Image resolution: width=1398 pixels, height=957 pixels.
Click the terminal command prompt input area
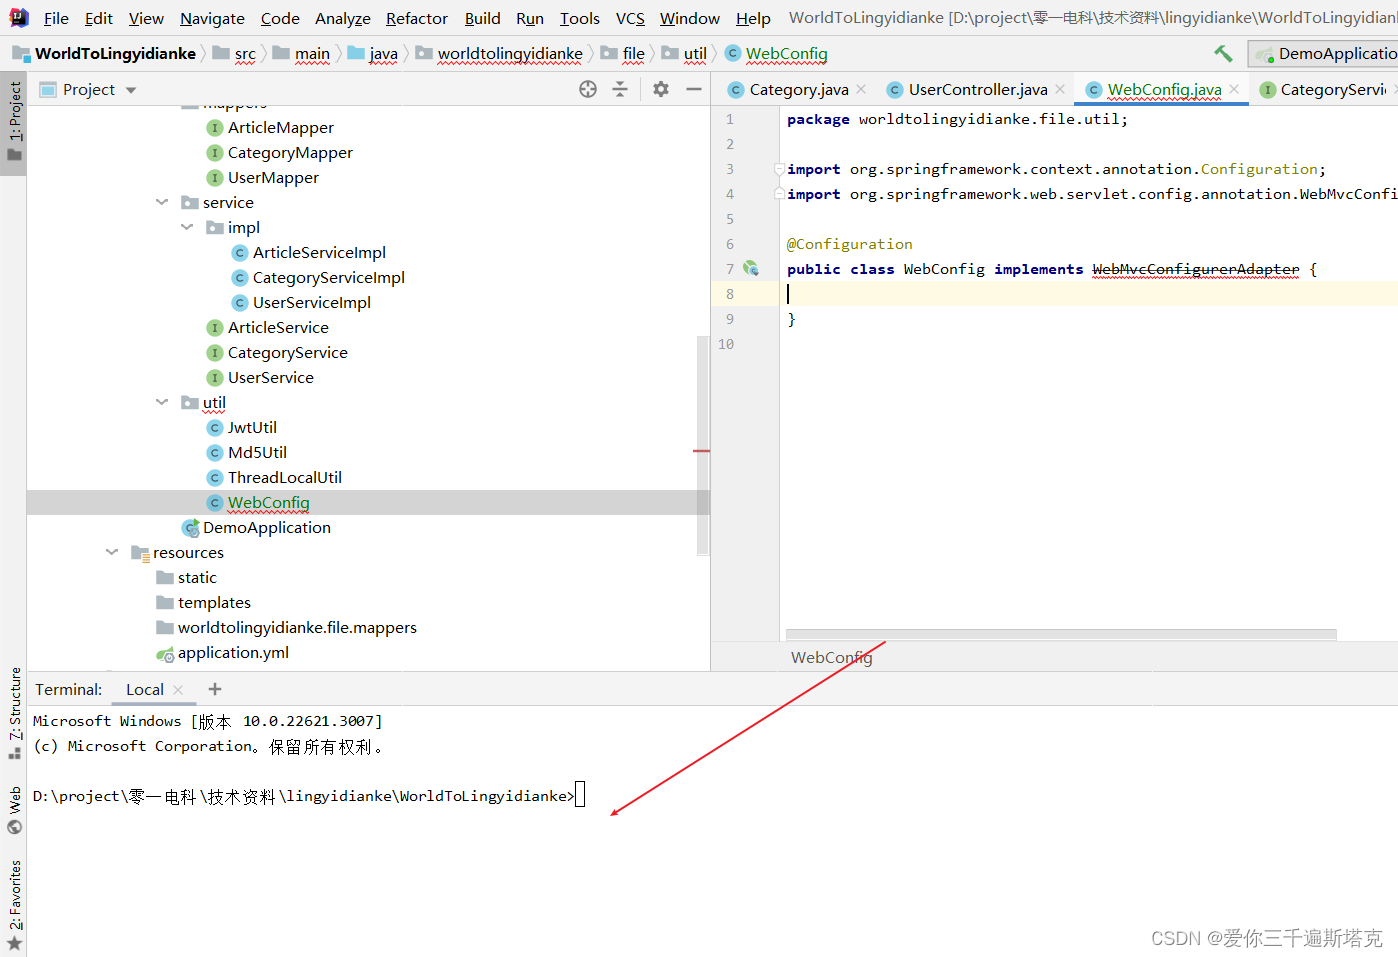(580, 795)
